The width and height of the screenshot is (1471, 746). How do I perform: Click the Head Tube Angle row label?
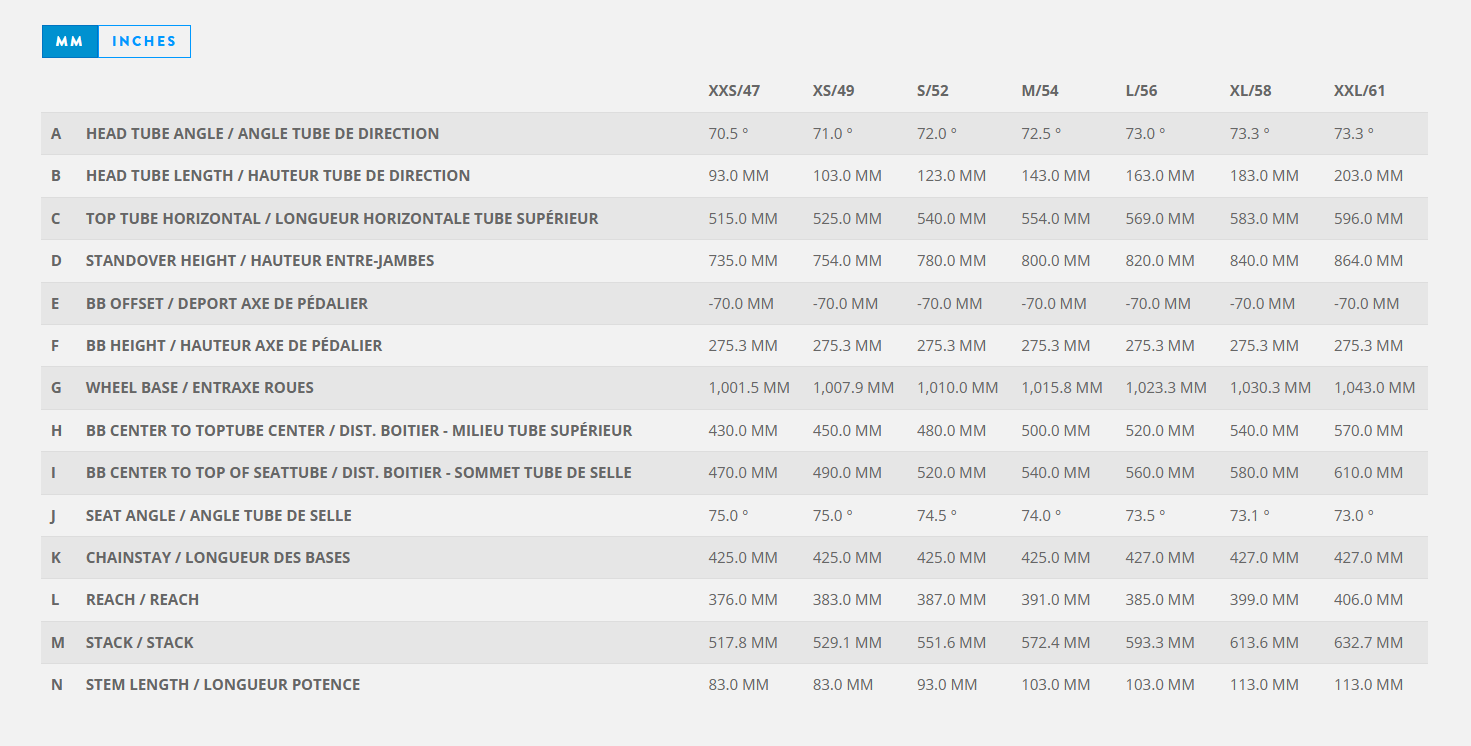click(x=262, y=134)
